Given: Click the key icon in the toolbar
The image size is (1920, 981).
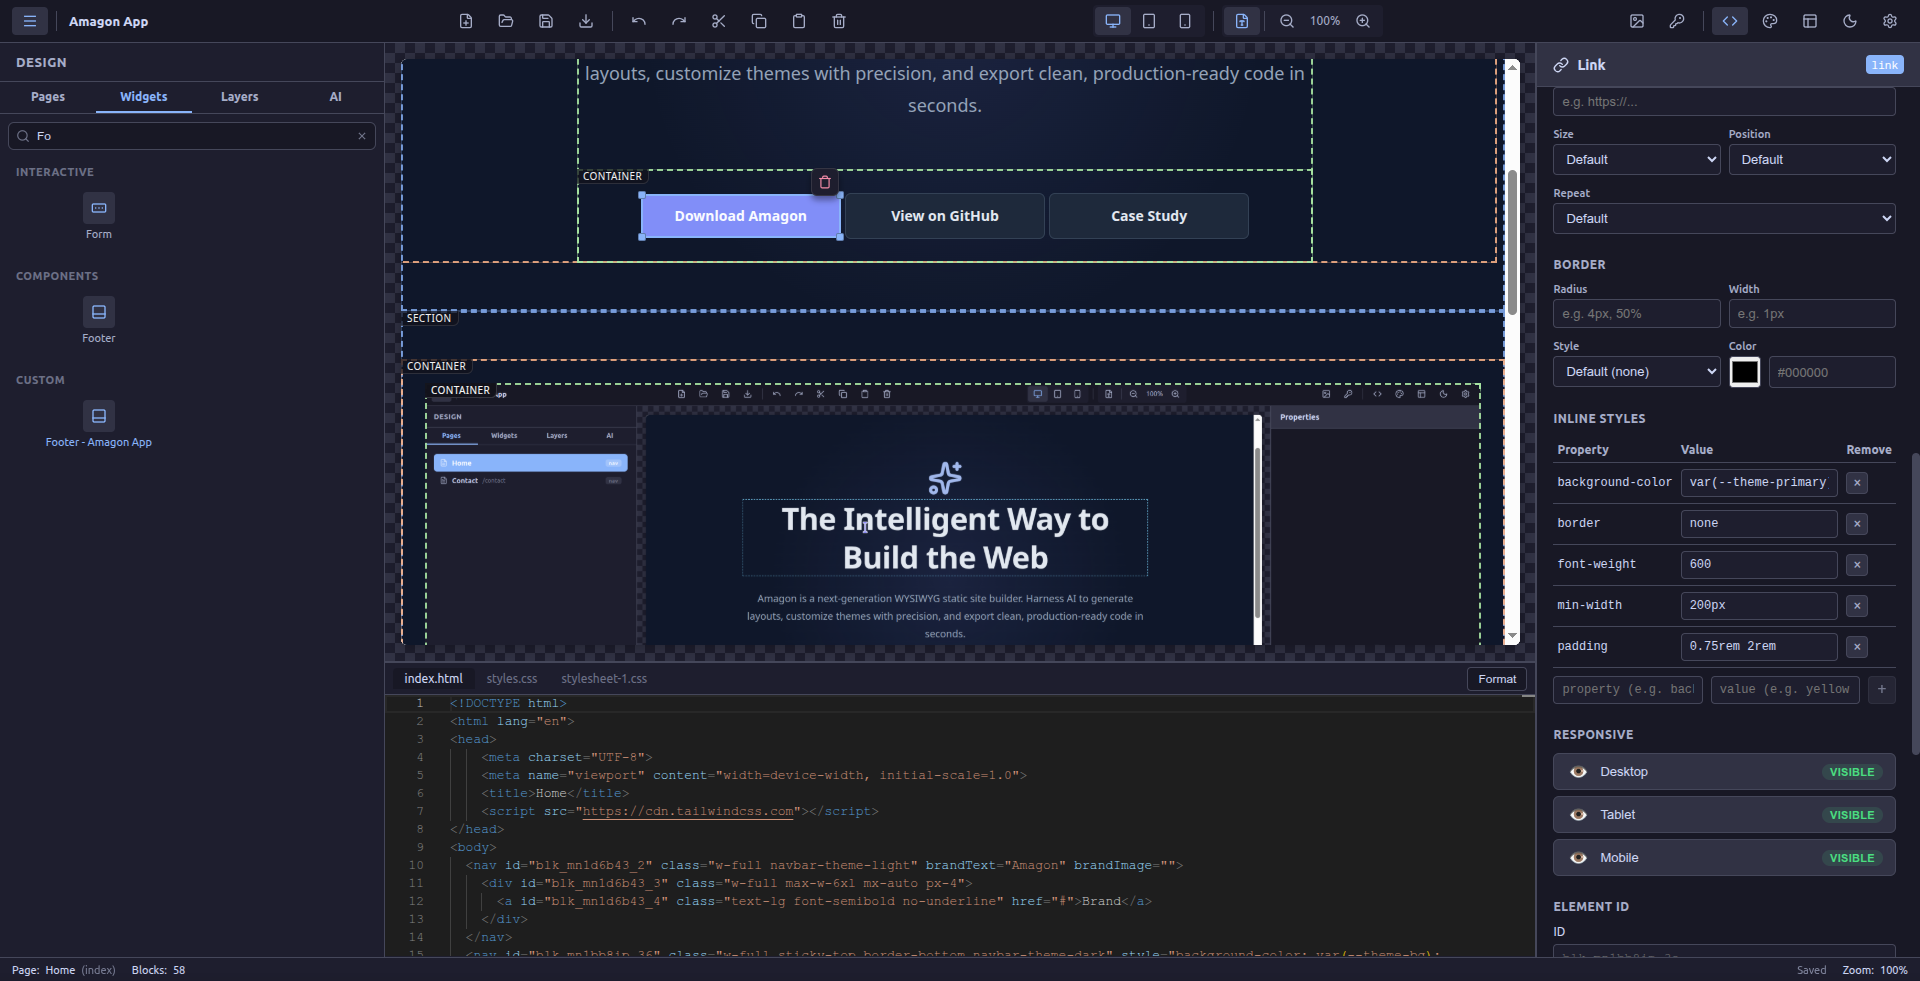Looking at the screenshot, I should coord(1676,21).
